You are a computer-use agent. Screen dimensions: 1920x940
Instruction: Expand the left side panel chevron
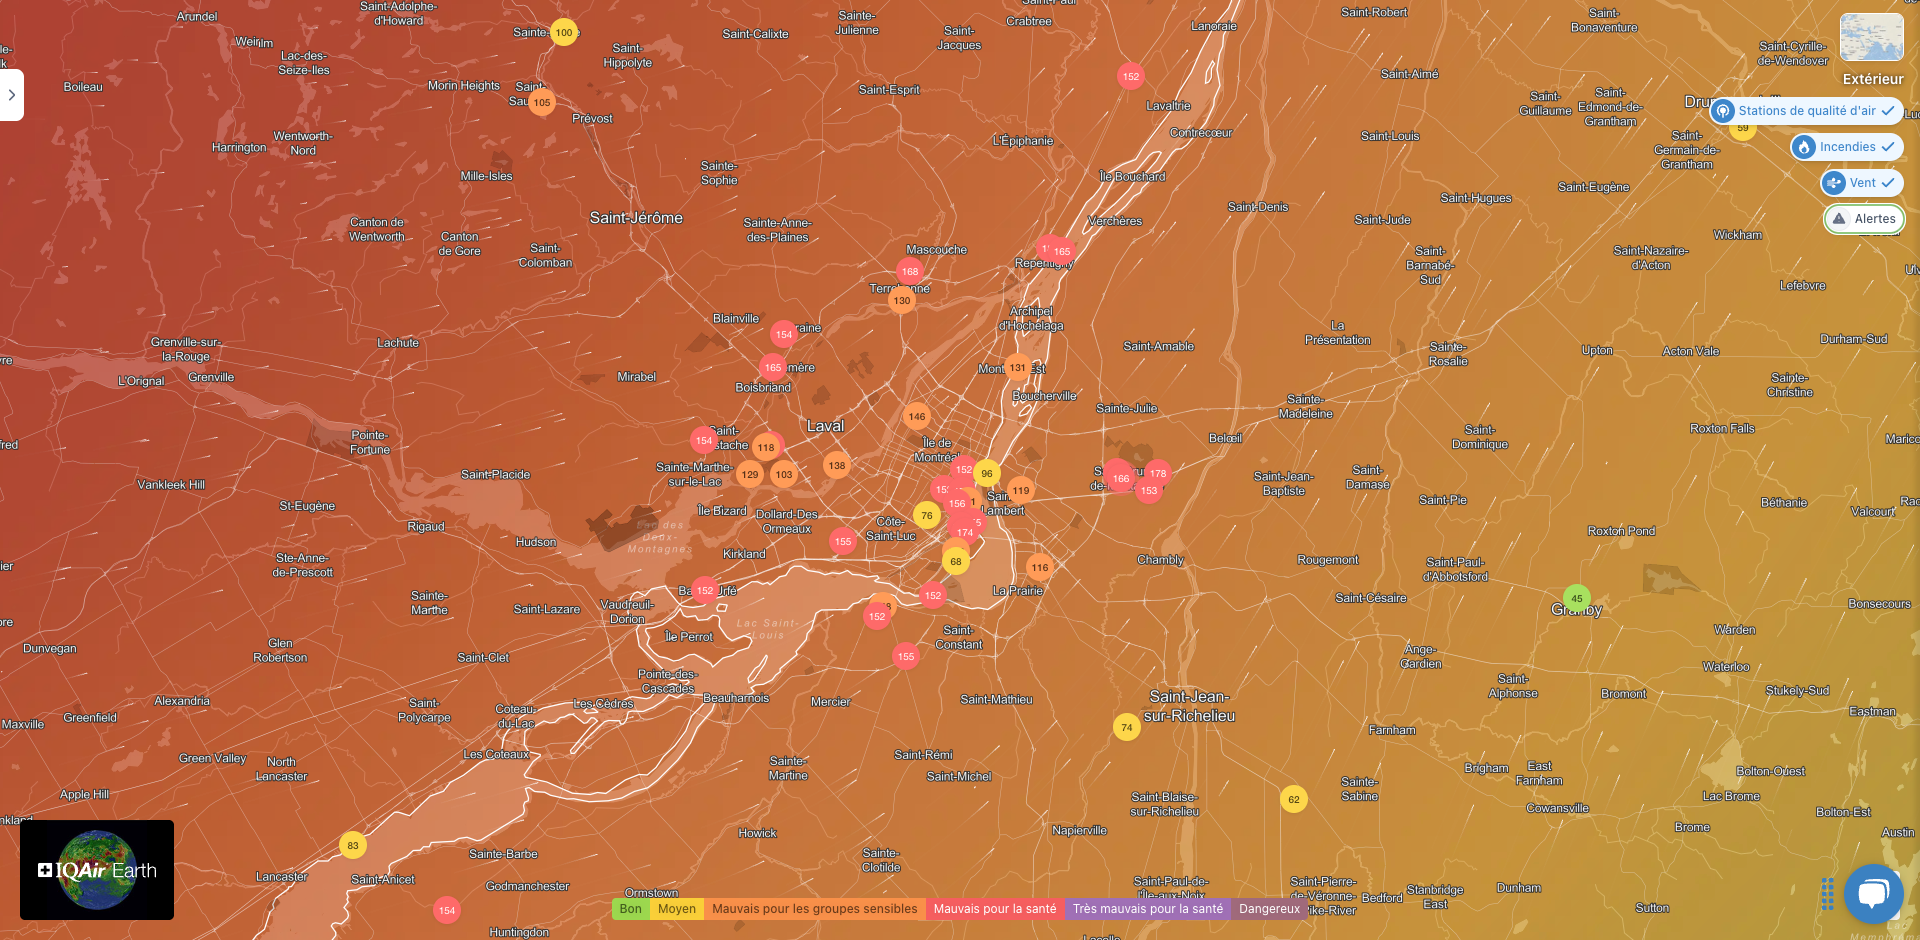click(12, 95)
